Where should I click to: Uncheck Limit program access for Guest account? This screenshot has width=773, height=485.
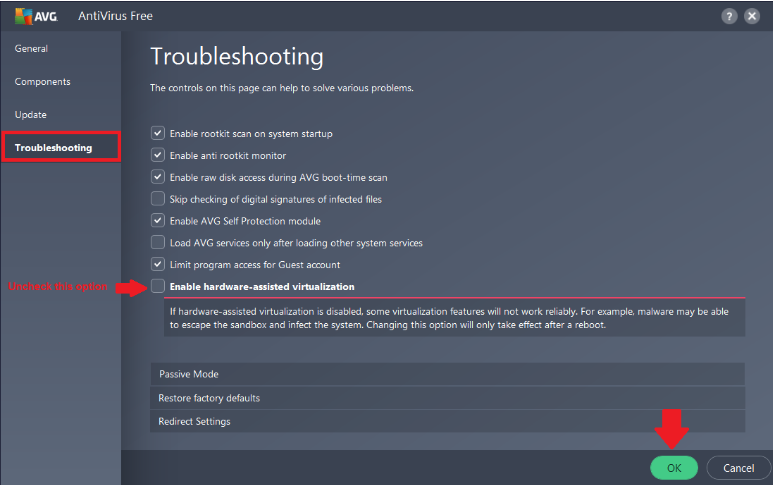[158, 264]
